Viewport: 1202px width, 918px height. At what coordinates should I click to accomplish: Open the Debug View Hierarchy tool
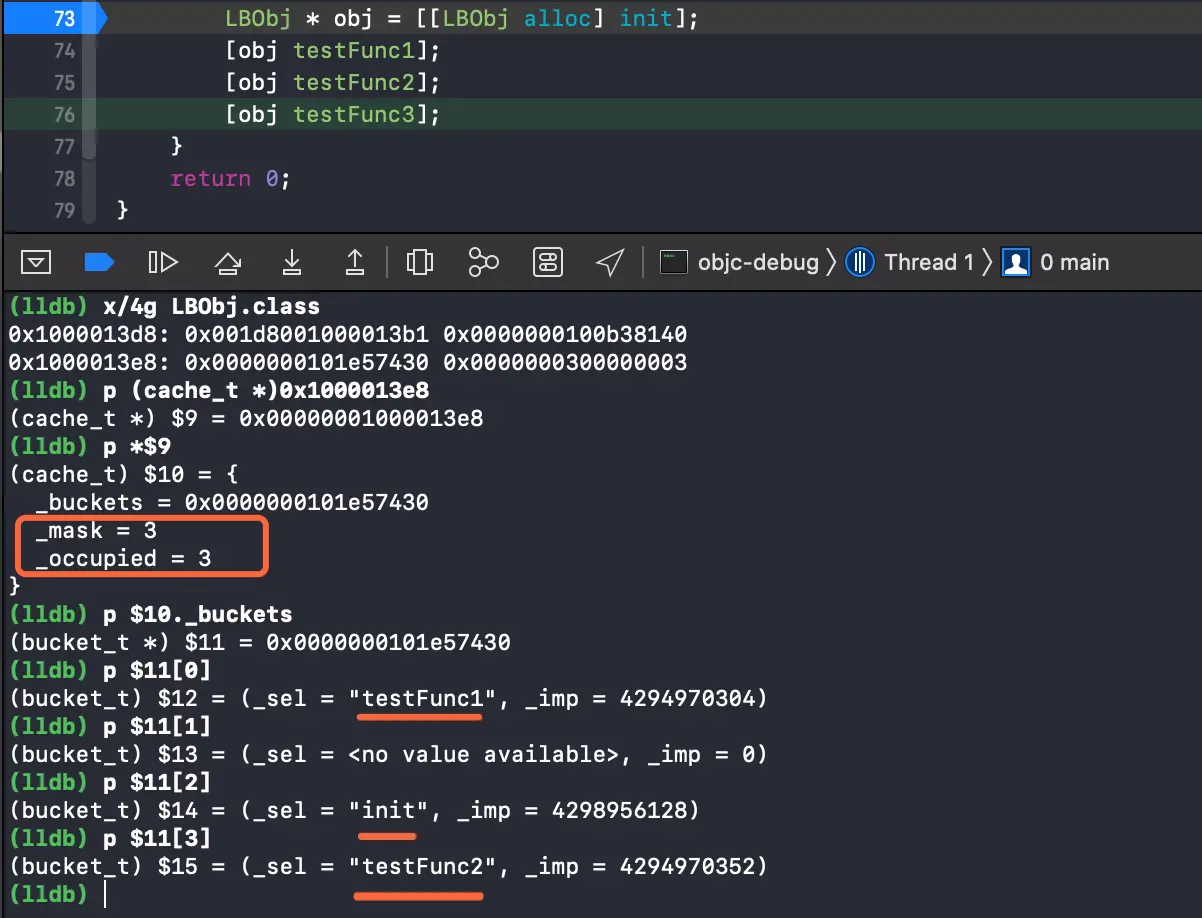pyautogui.click(x=420, y=262)
